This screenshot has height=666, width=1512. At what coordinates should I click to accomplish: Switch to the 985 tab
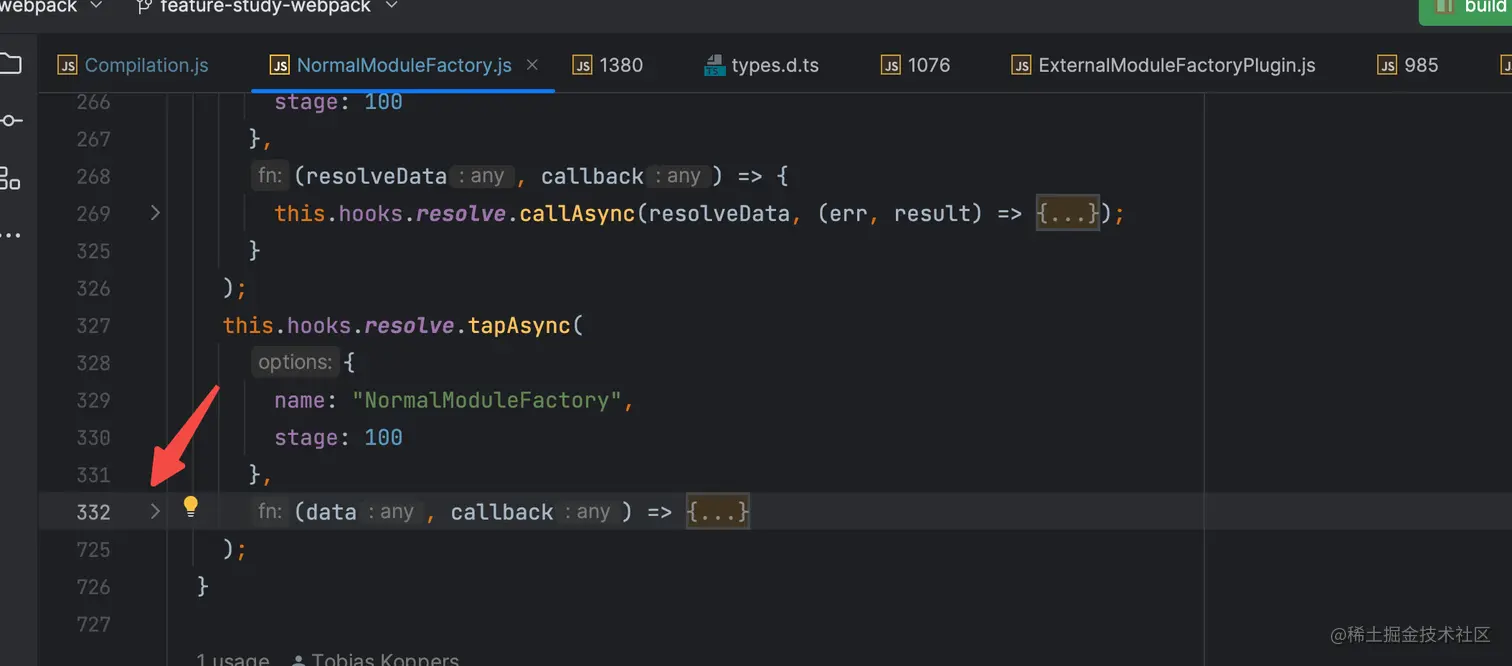click(x=1408, y=65)
